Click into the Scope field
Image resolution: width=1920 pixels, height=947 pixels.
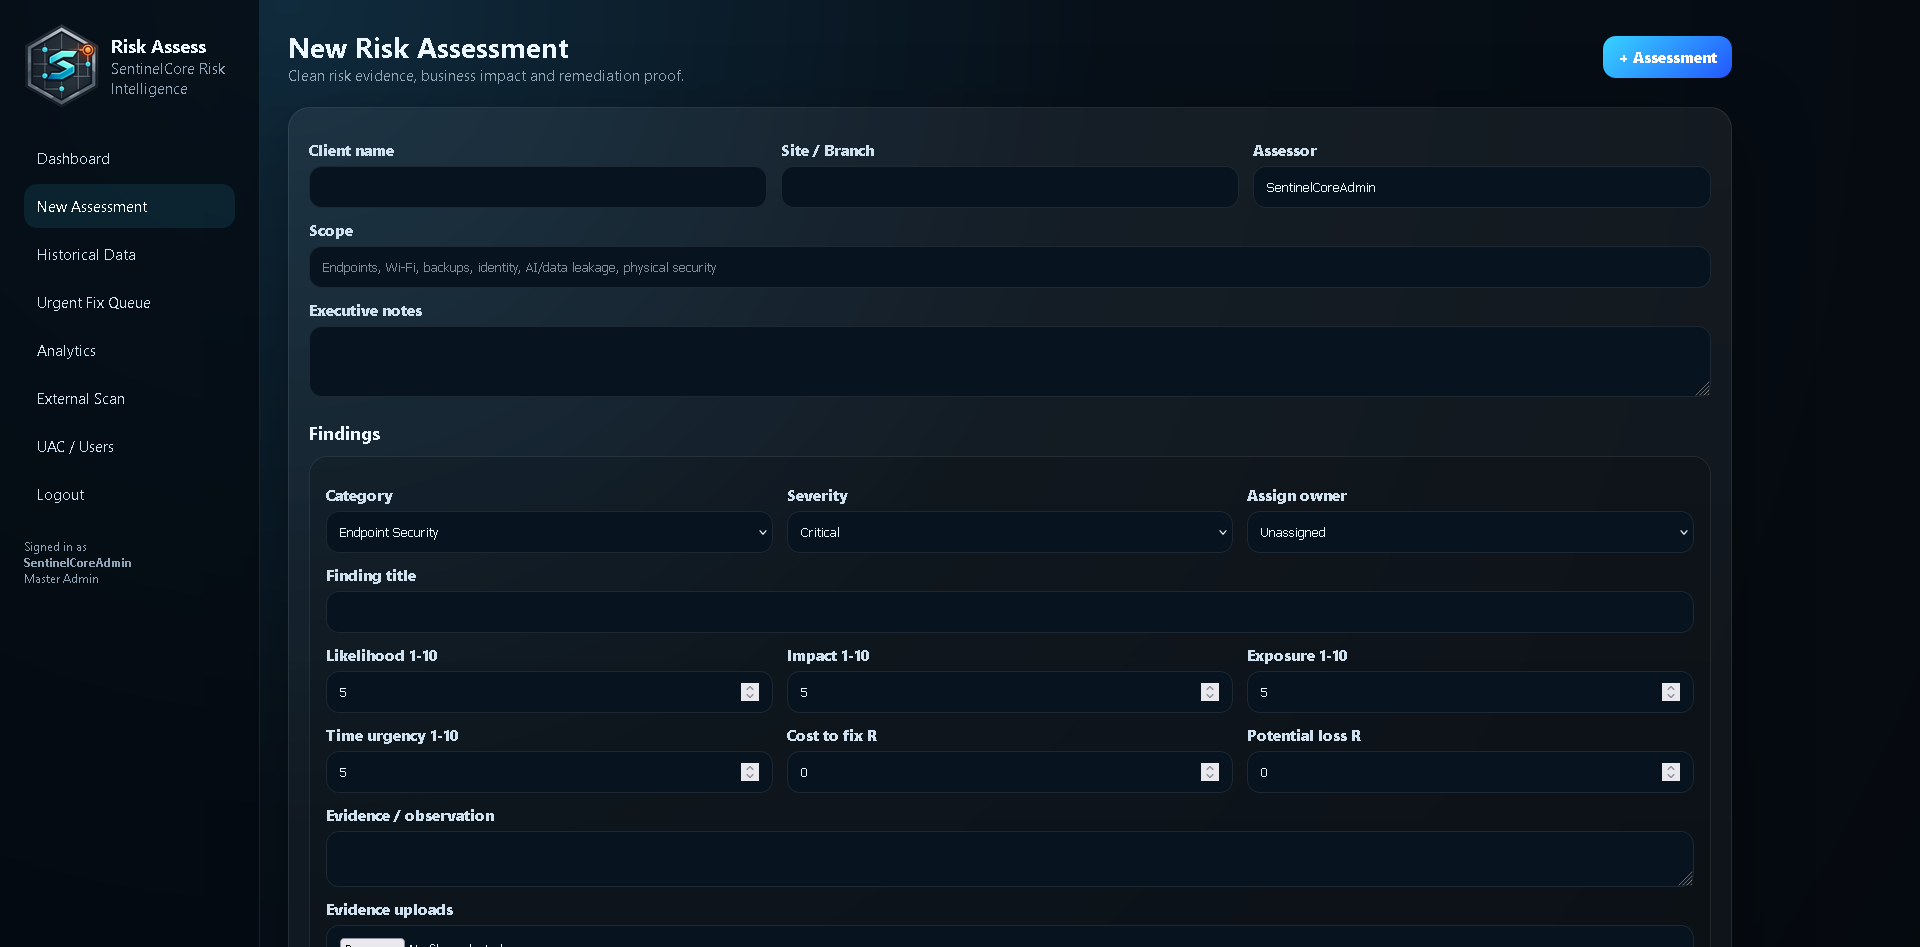coord(1009,267)
